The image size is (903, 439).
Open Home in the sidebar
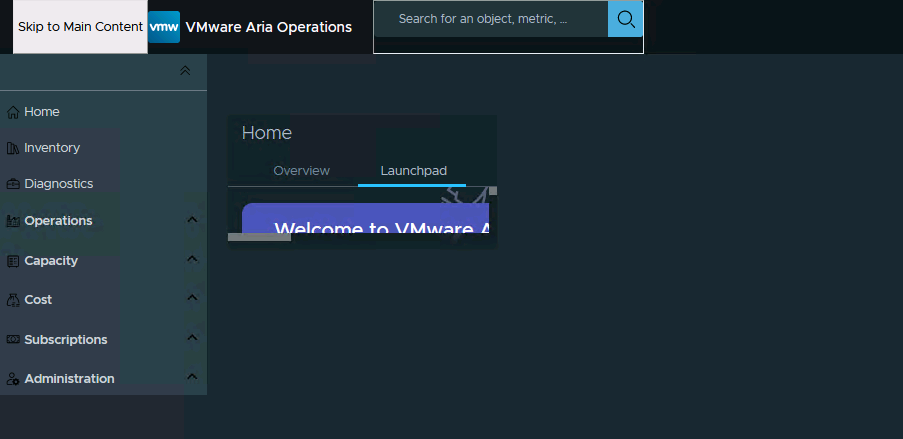[x=41, y=112]
